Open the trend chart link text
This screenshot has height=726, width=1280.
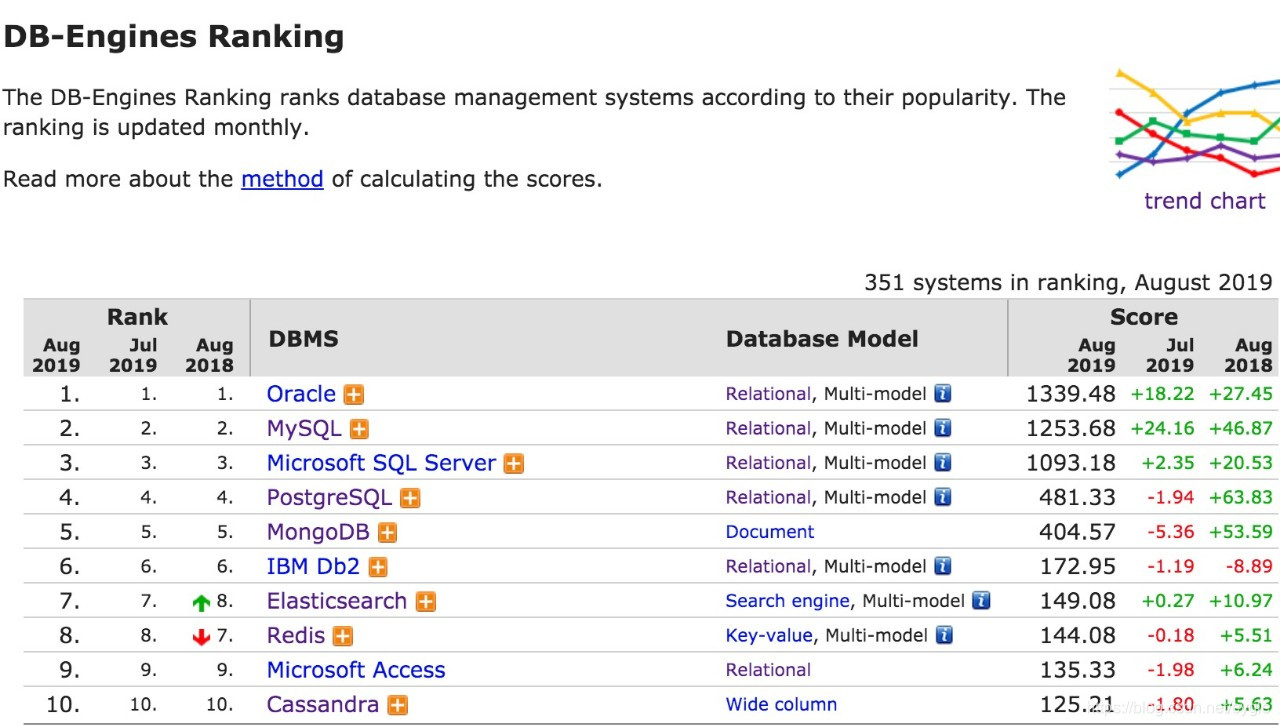click(1204, 201)
